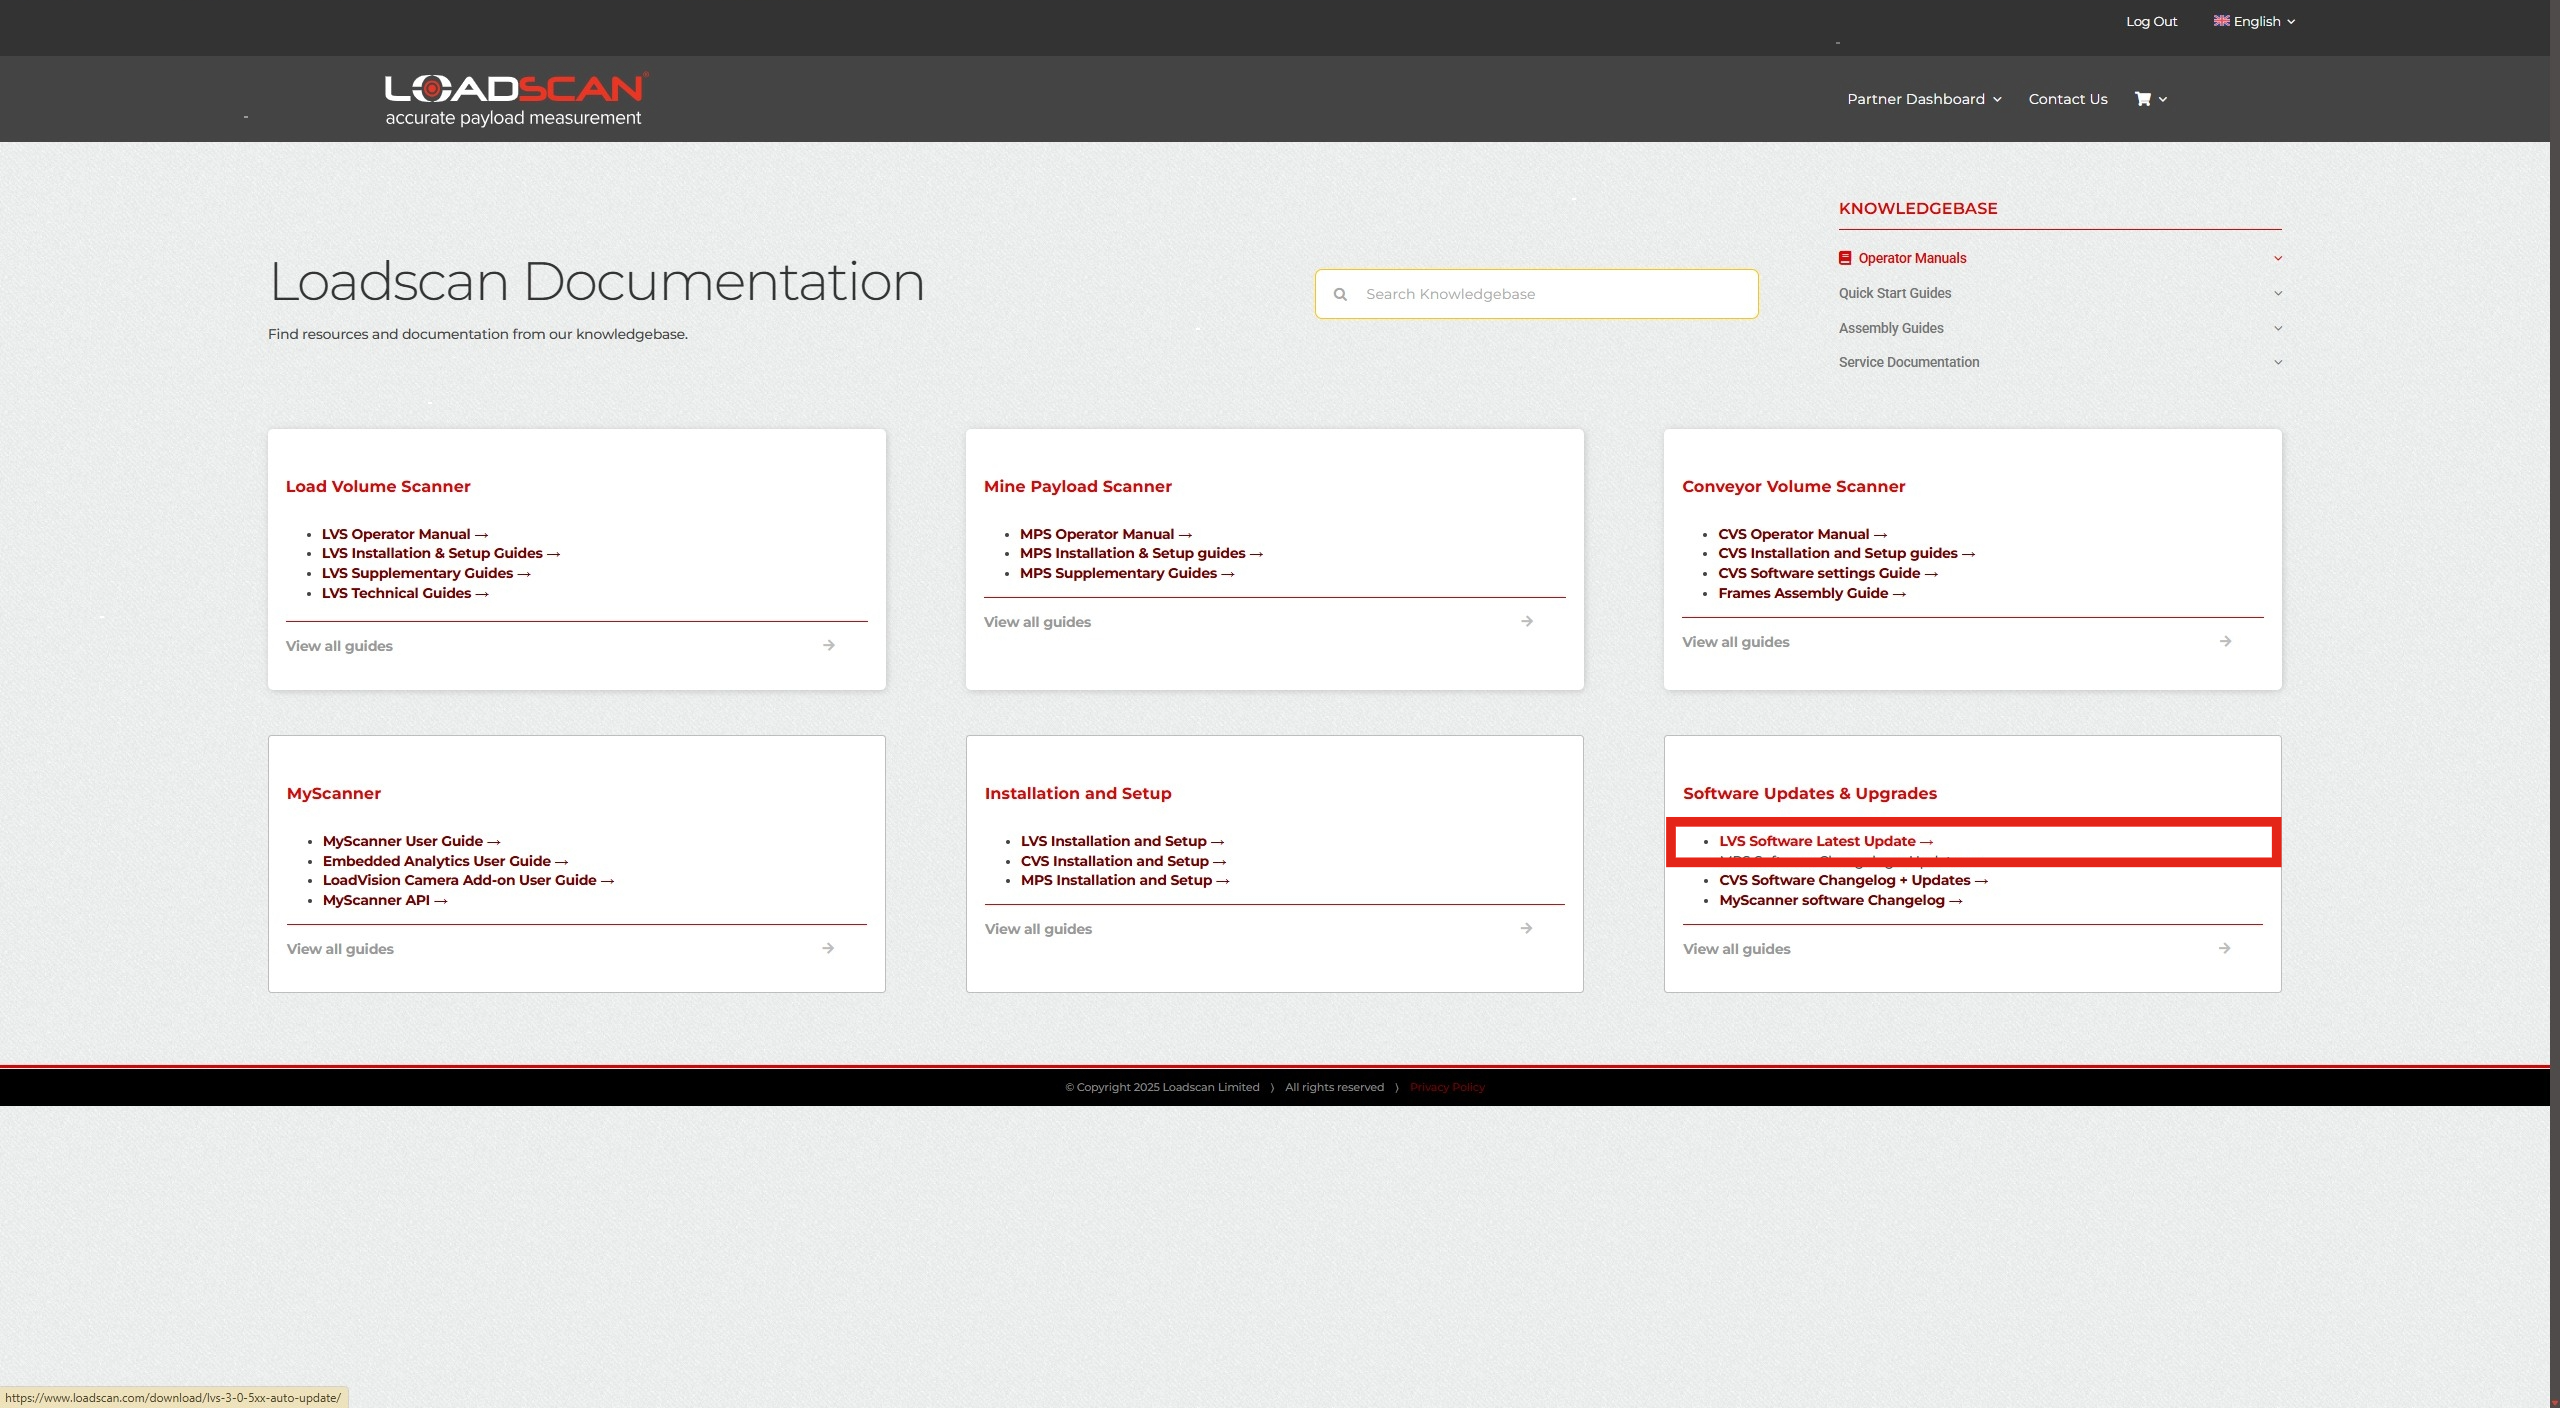Viewport: 2560px width, 1408px height.
Task: Open the shopping cart icon
Action: 2143,99
